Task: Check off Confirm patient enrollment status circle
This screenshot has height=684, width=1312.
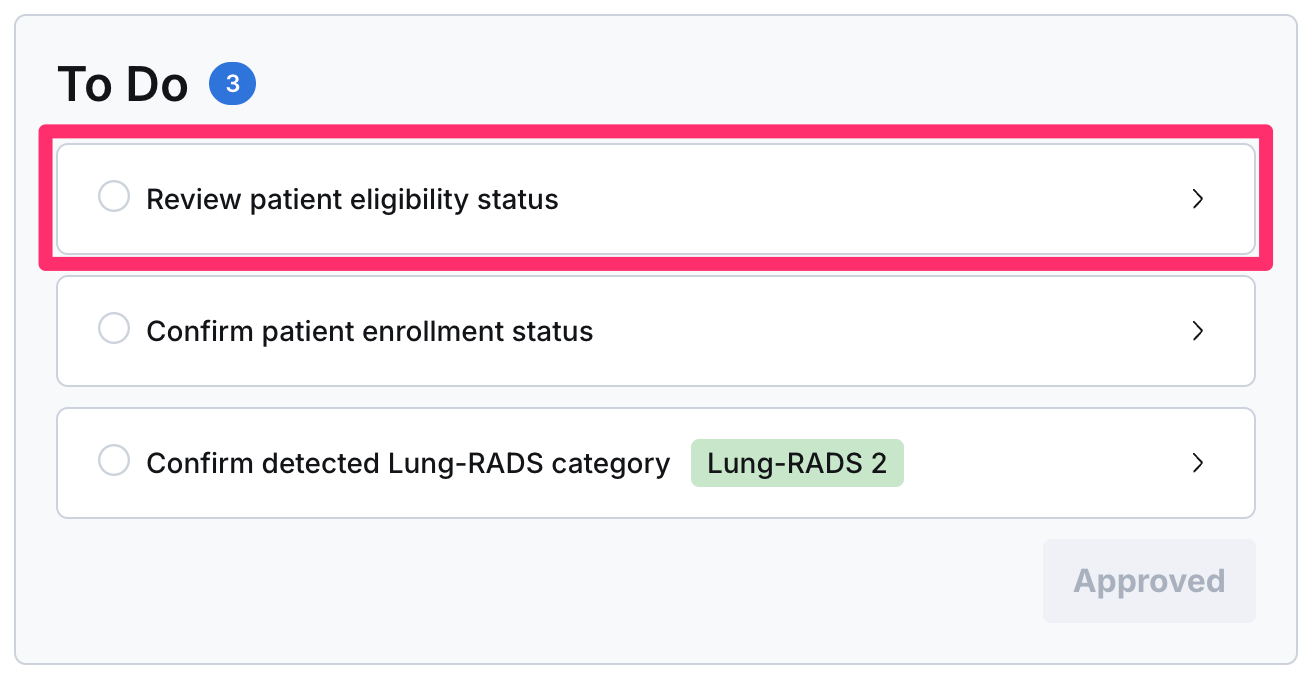Action: point(114,329)
